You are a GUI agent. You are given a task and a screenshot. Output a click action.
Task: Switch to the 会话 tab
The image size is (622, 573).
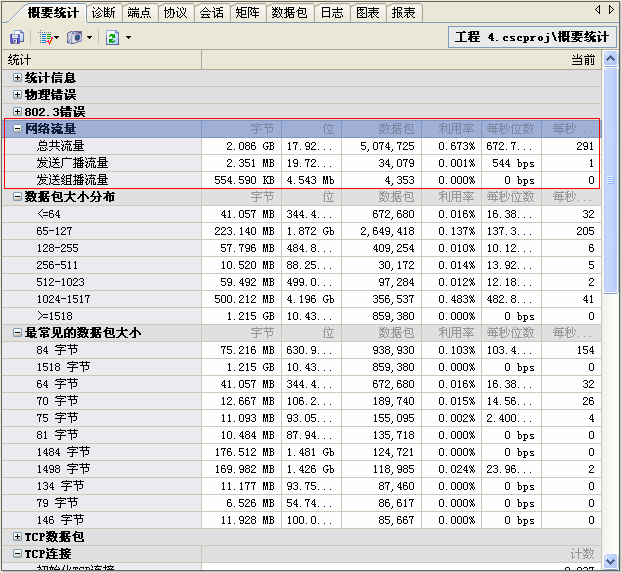pyautogui.click(x=211, y=13)
